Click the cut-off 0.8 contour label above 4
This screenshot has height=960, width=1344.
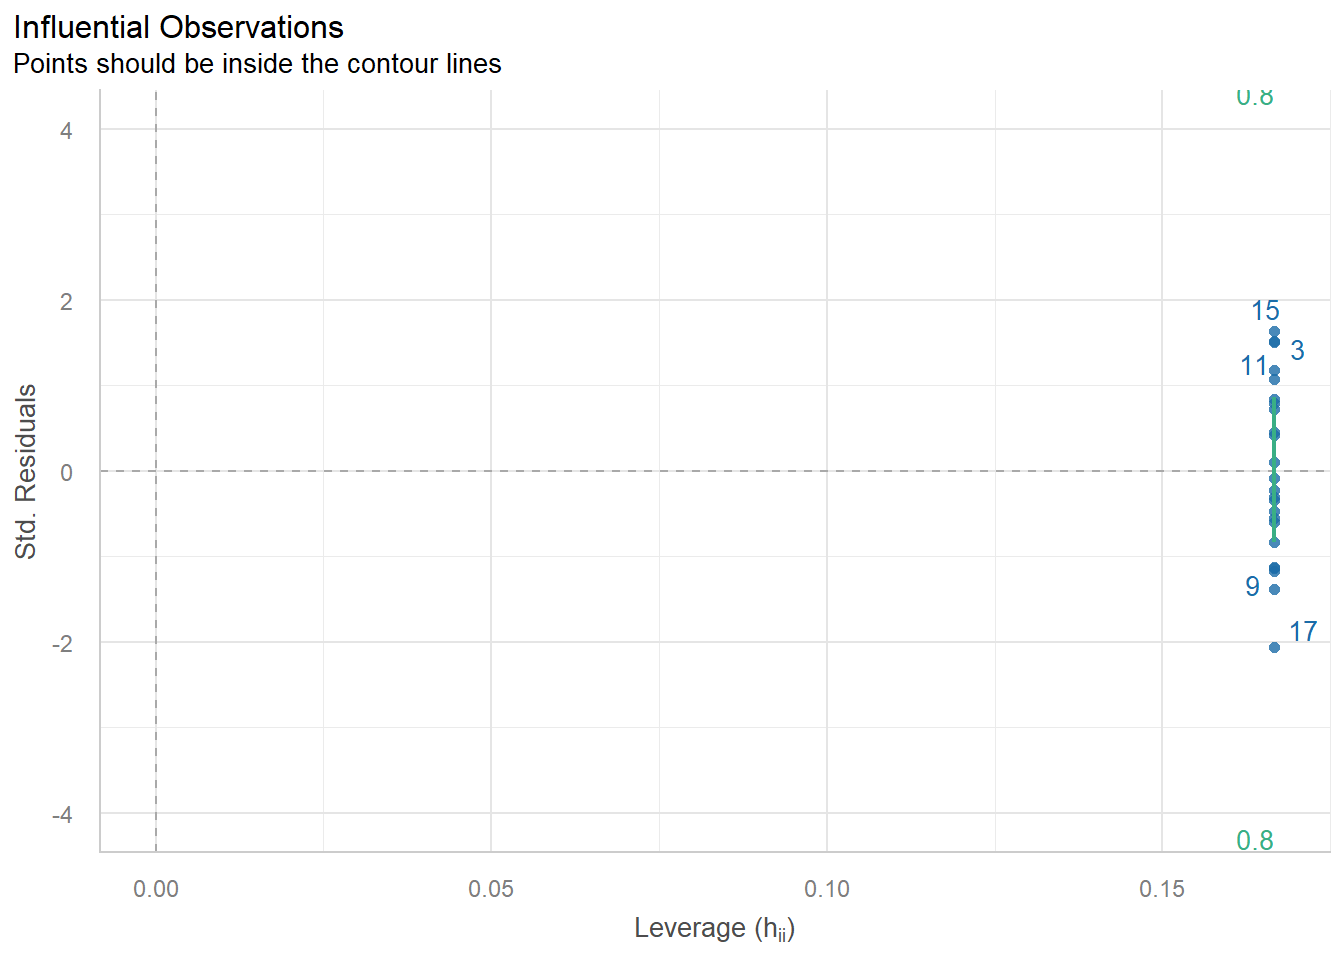pyautogui.click(x=1255, y=97)
